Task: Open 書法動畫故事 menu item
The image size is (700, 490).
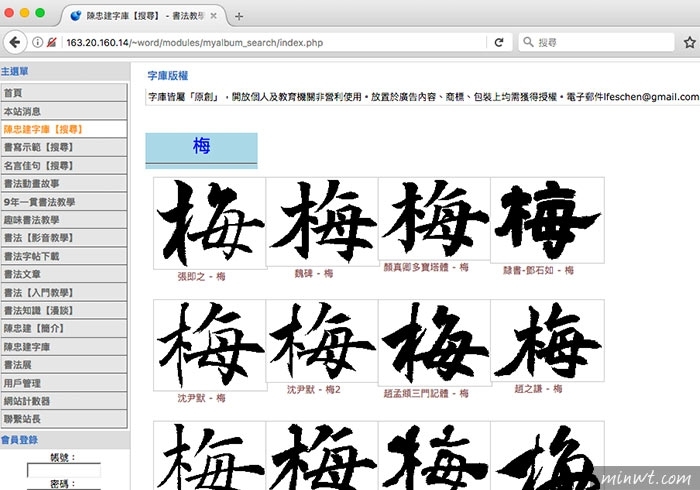Action: pyautogui.click(x=64, y=183)
